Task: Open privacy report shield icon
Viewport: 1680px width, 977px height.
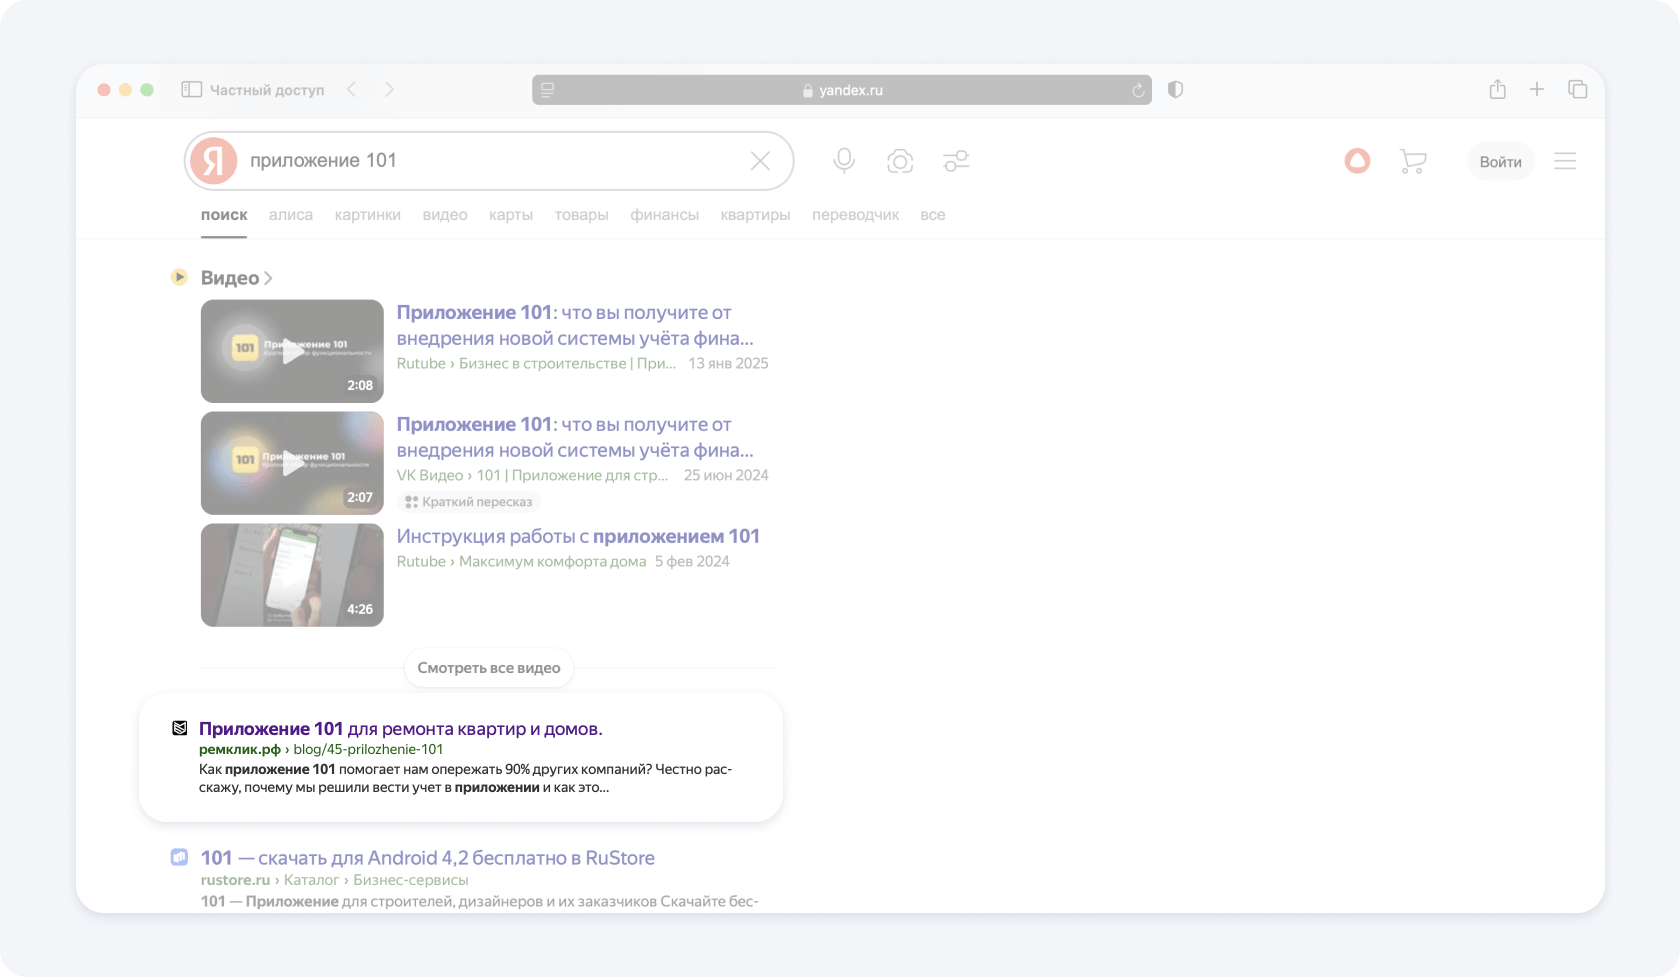Action: (1175, 90)
